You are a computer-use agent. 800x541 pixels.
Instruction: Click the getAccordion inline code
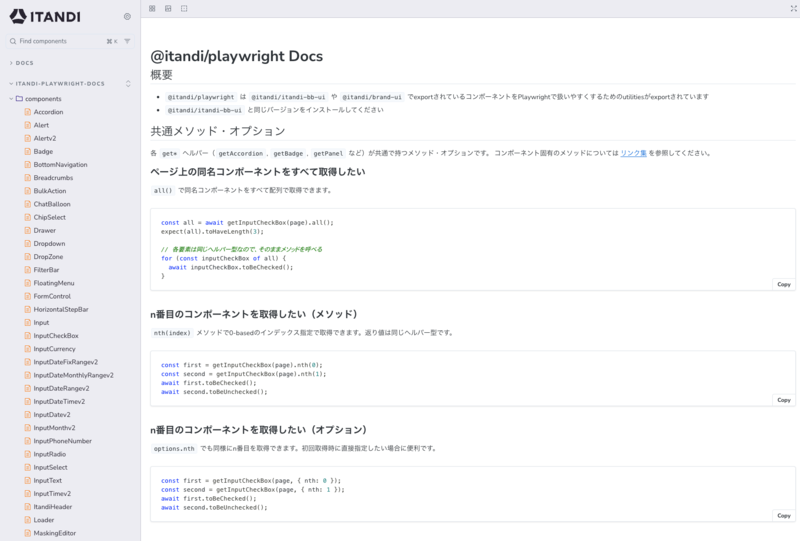240,153
